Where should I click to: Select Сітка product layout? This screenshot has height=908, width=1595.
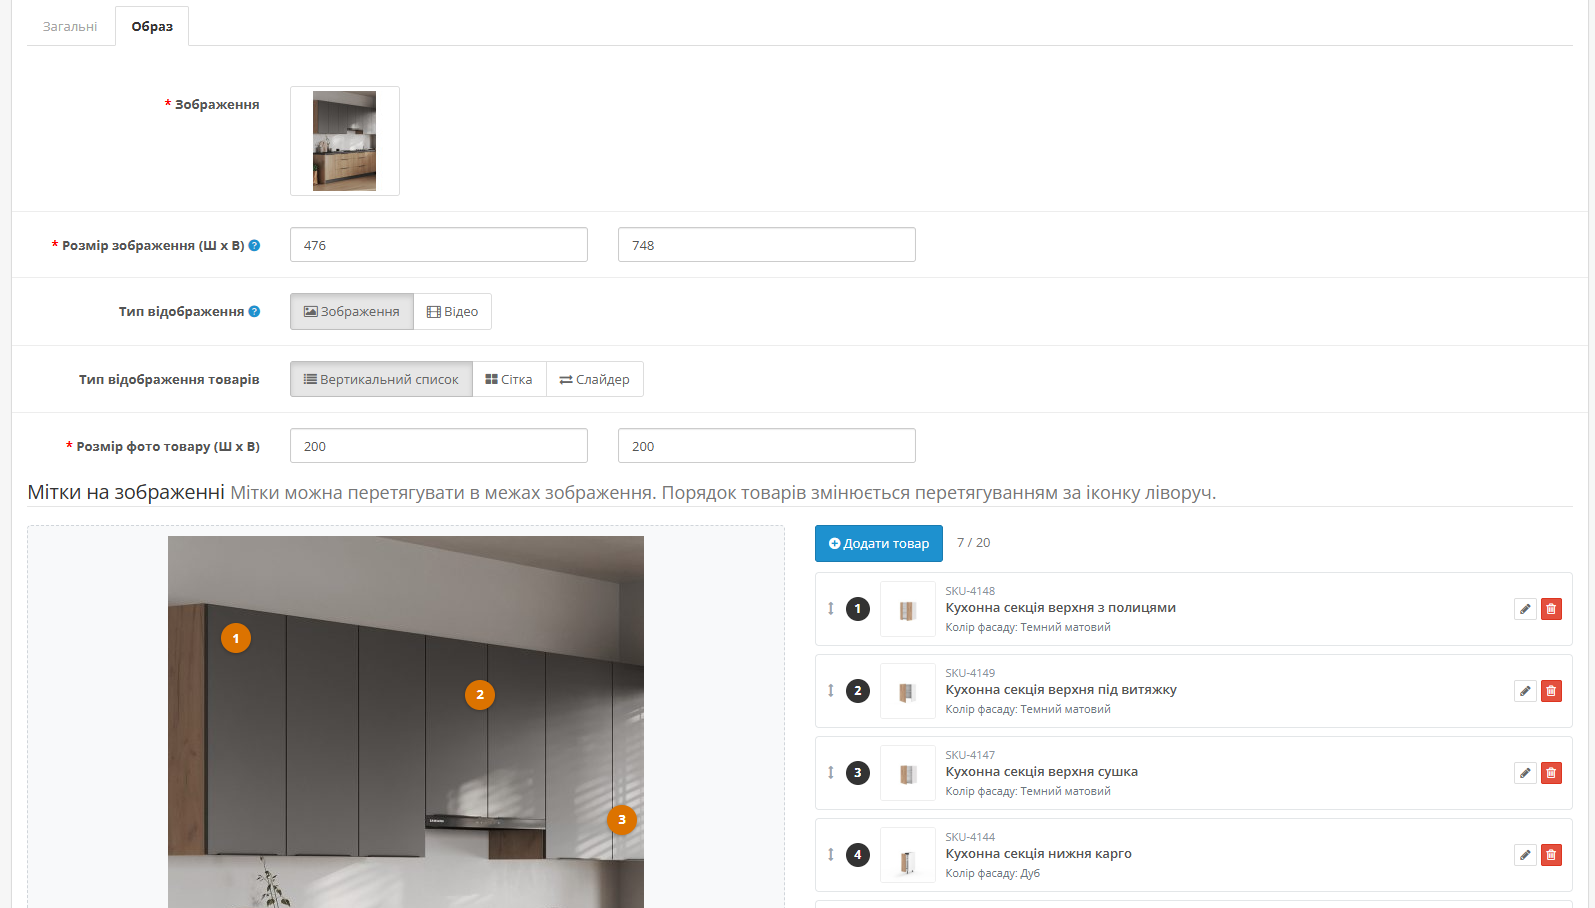509,379
